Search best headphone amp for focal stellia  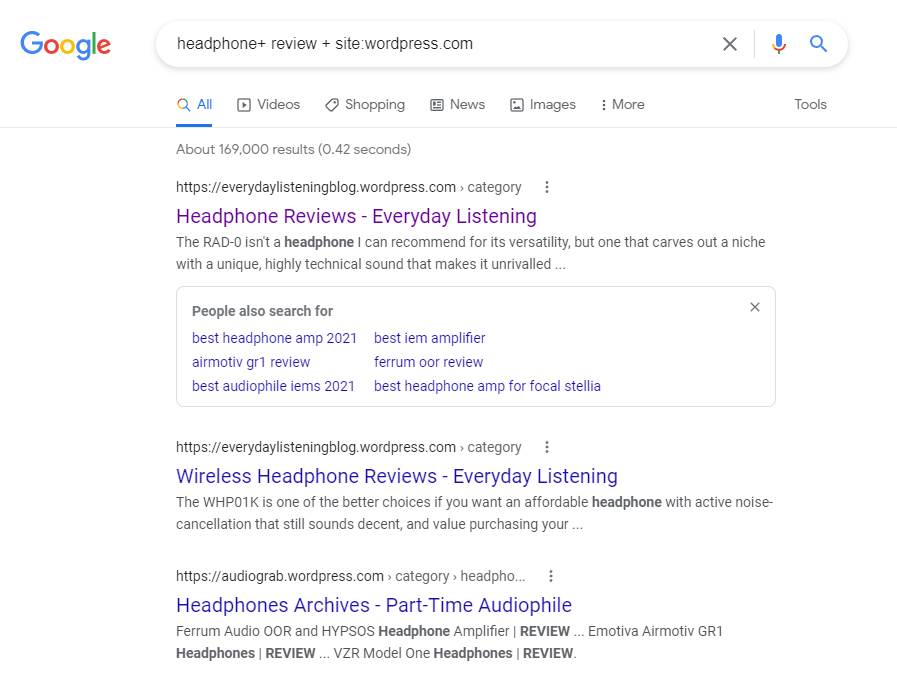[487, 386]
